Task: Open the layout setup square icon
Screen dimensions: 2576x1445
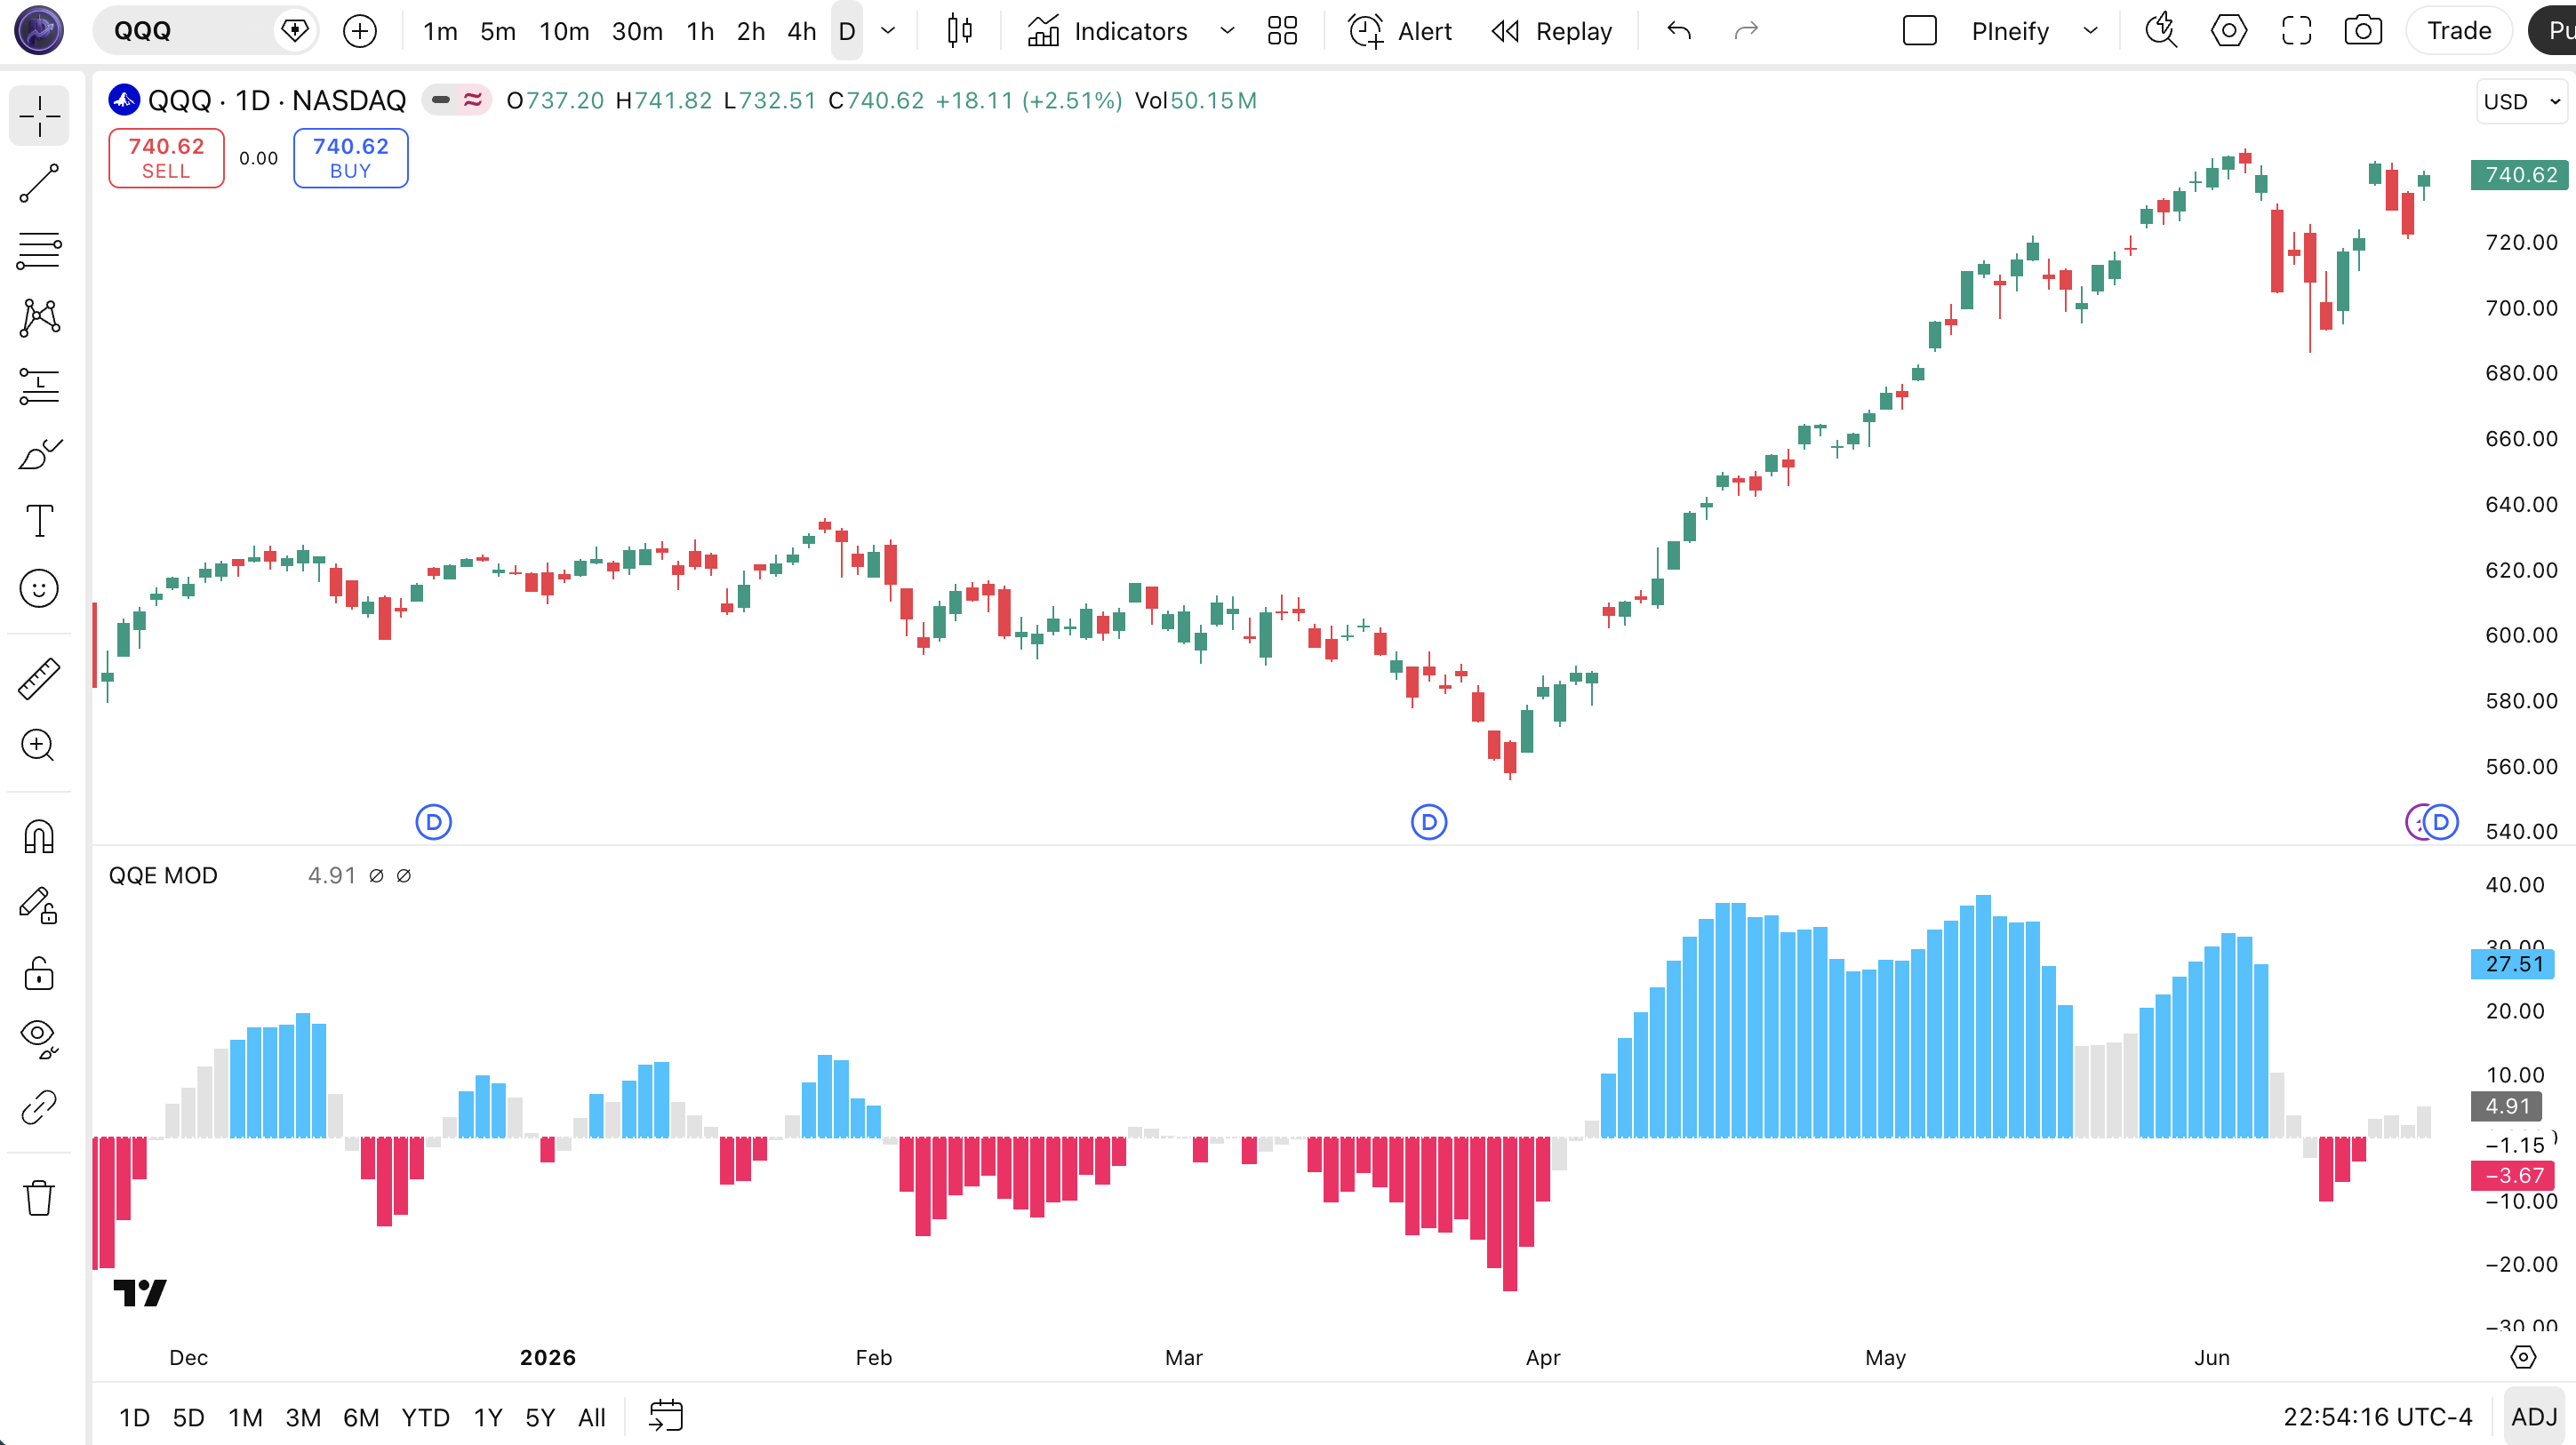Action: pos(1920,31)
